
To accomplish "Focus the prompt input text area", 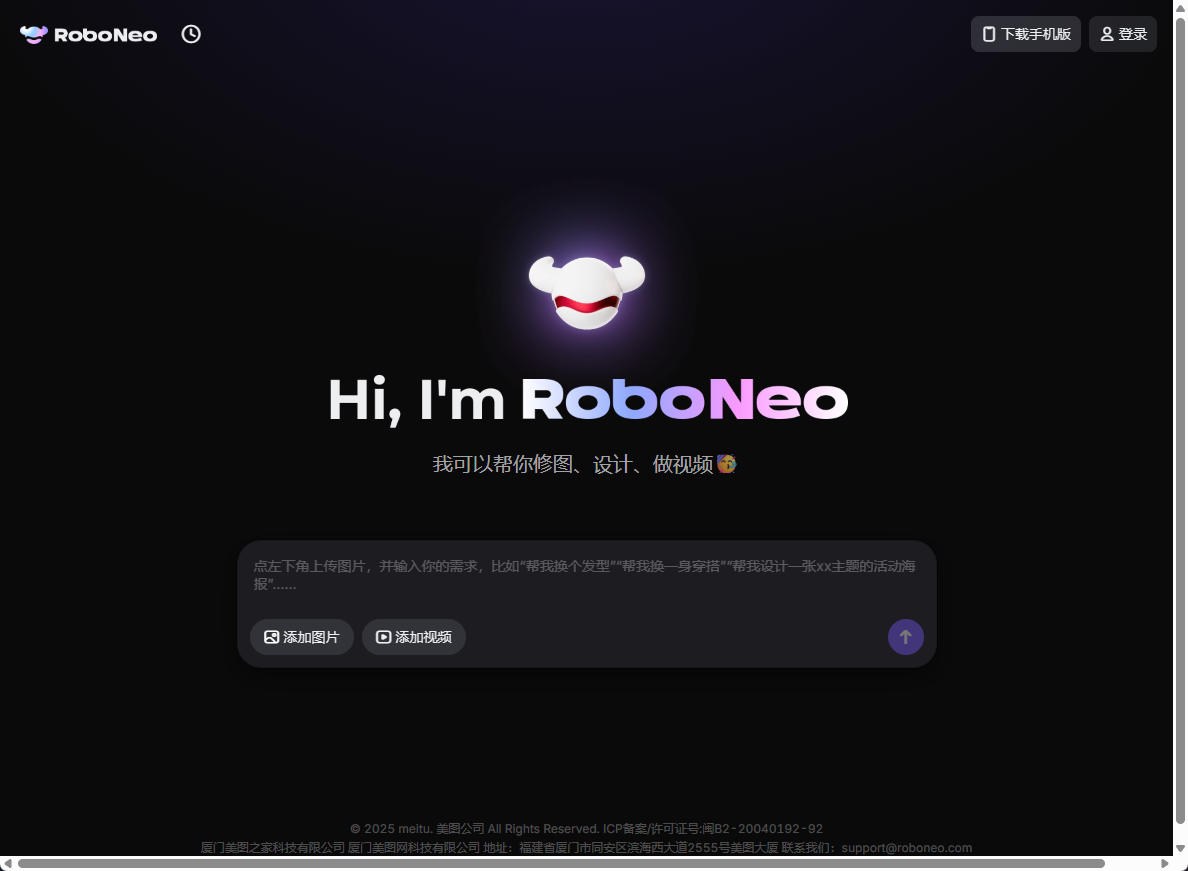I will click(586, 576).
